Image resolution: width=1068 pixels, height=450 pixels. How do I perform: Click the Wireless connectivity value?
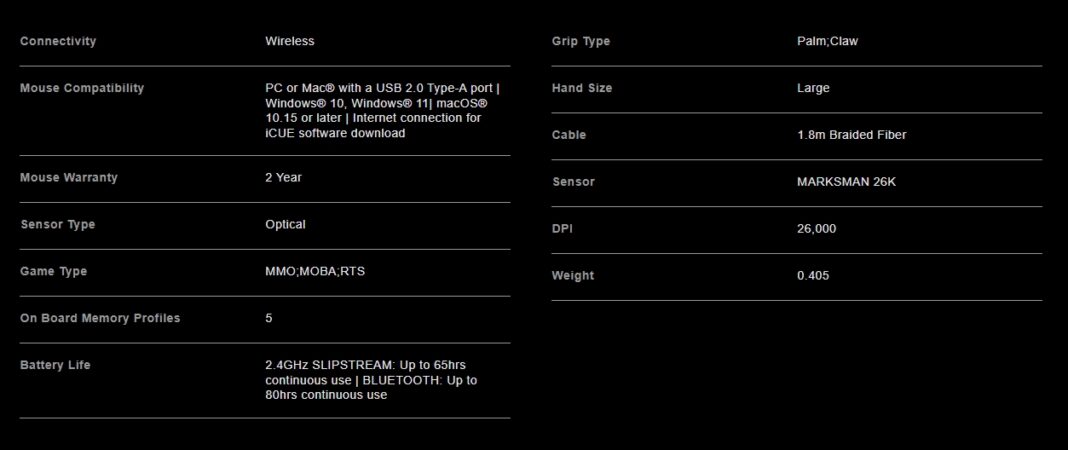click(x=290, y=41)
